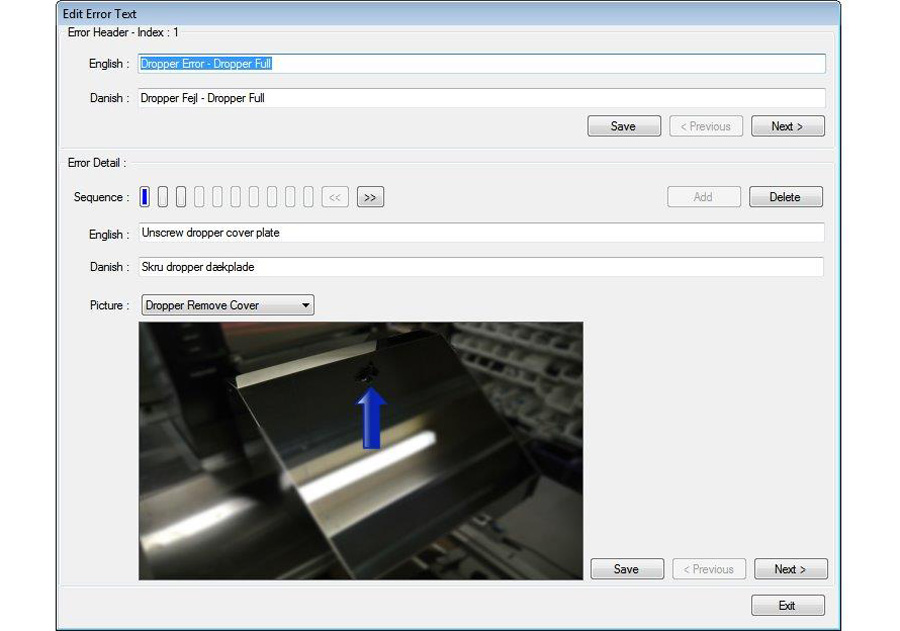Select the first sequence step box
Image resolution: width=900 pixels, height=631 pixels.
(145, 197)
